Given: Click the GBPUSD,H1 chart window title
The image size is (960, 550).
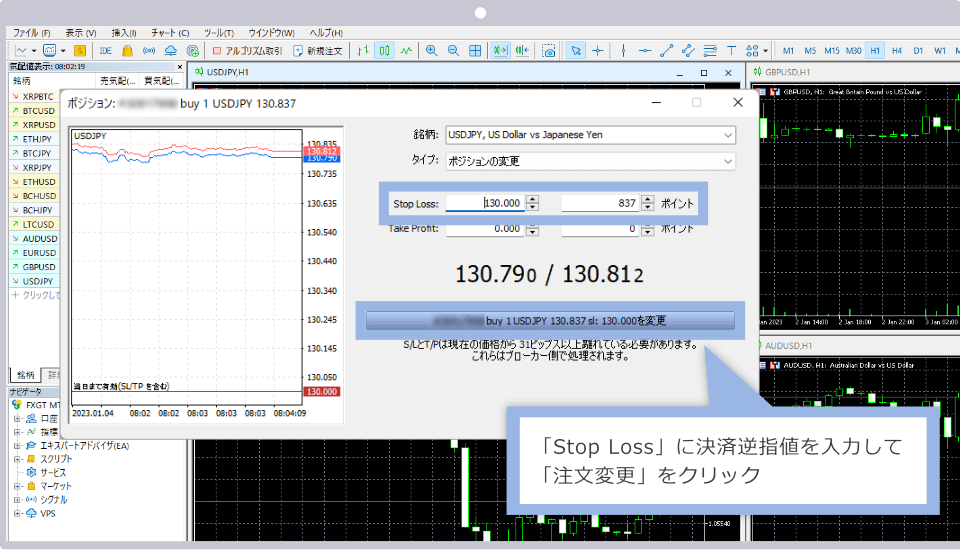Looking at the screenshot, I should point(787,72).
